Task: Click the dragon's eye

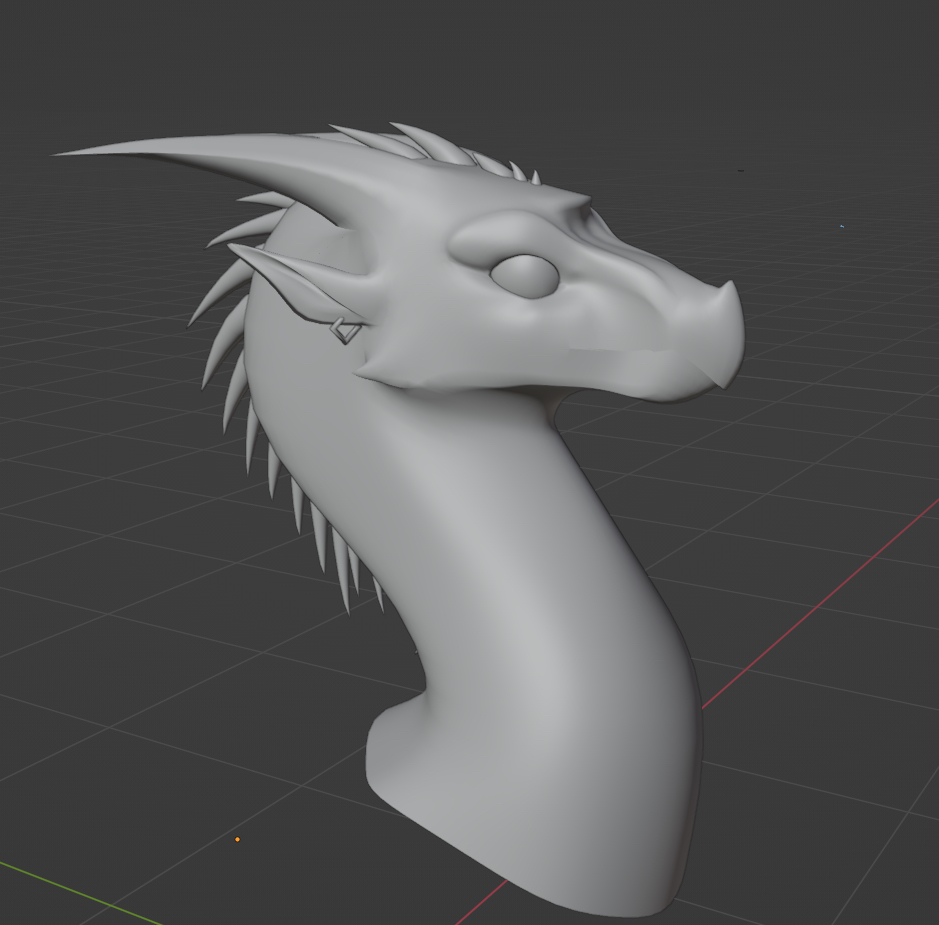Action: pyautogui.click(x=526, y=275)
